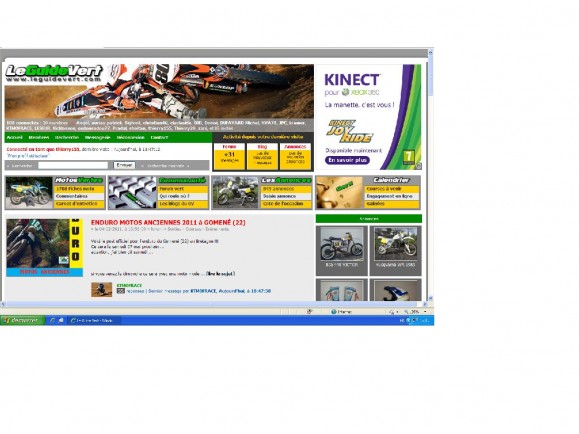Open the Qui roule où ? link
This screenshot has width=579, height=434.
point(183,196)
